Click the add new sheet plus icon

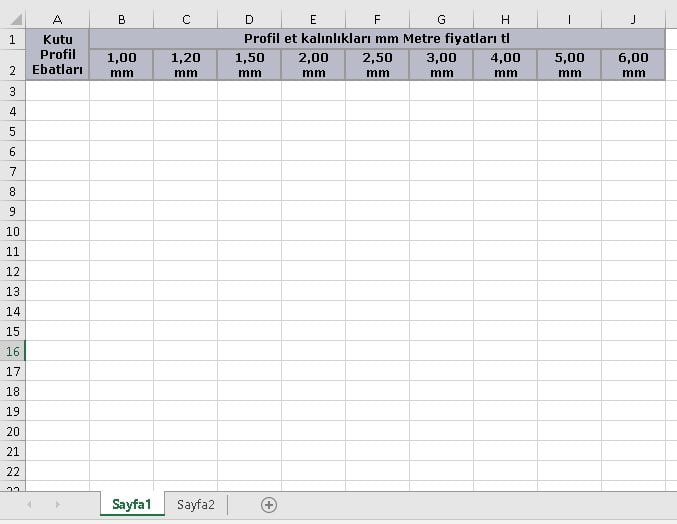pos(269,505)
